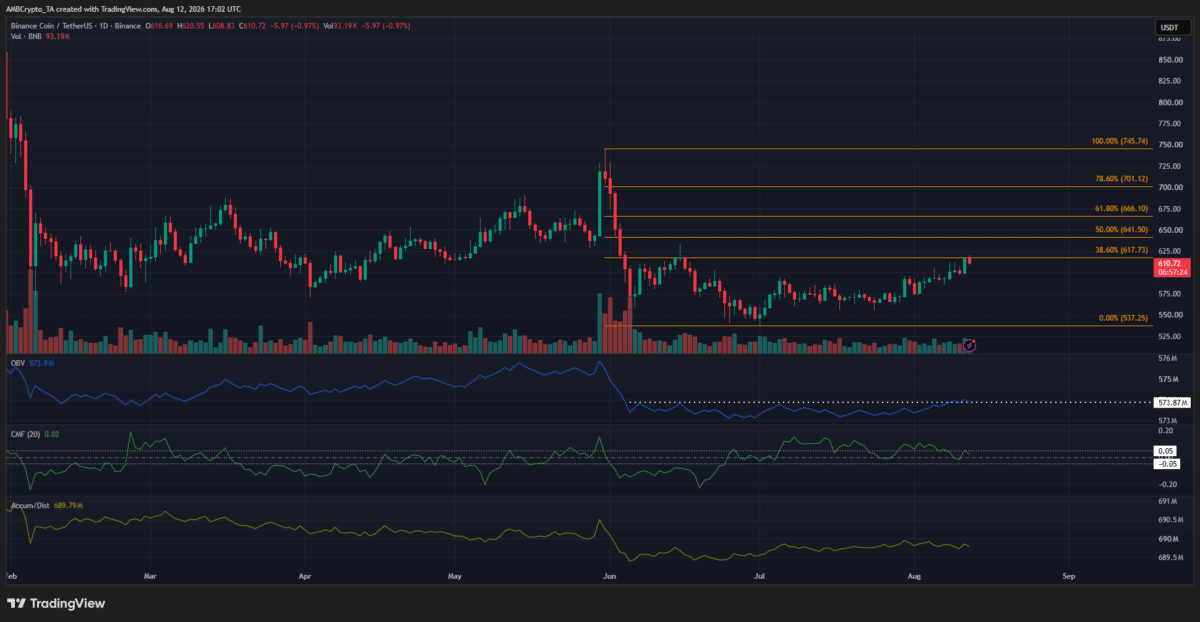Click the Apr label on the time axis

pyautogui.click(x=305, y=577)
